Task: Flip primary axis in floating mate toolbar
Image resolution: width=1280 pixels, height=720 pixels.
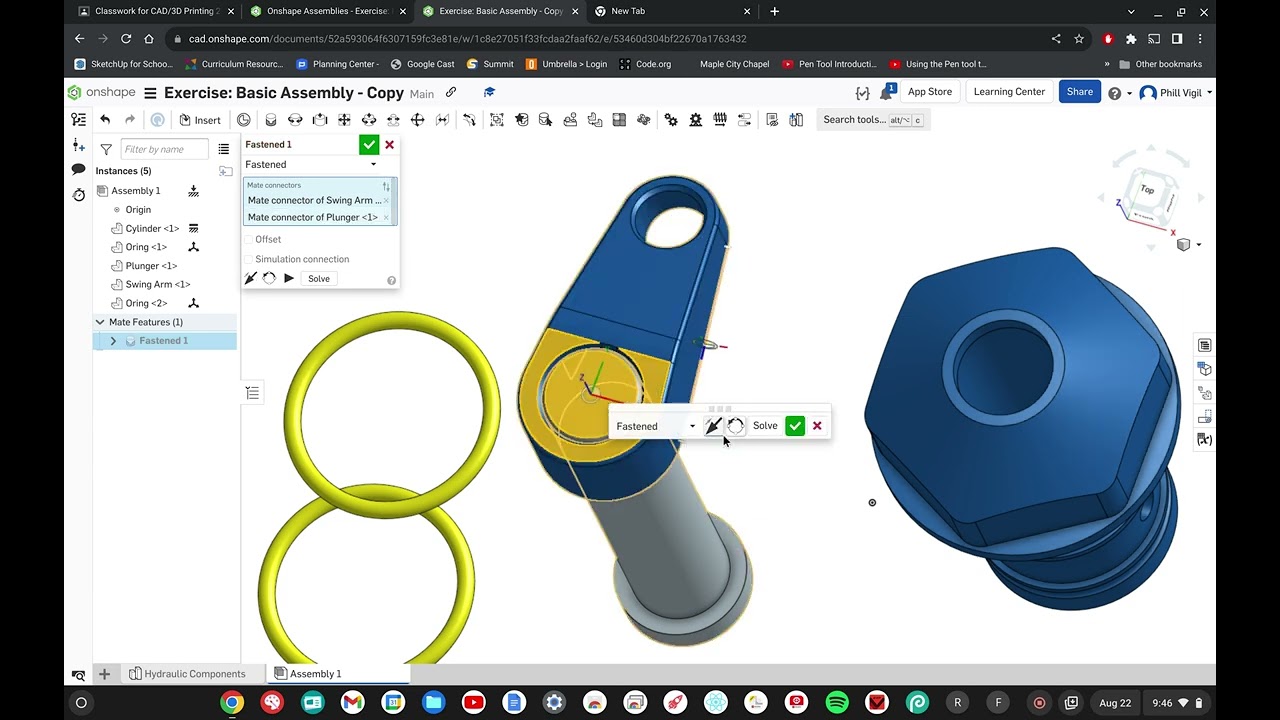Action: [x=713, y=426]
